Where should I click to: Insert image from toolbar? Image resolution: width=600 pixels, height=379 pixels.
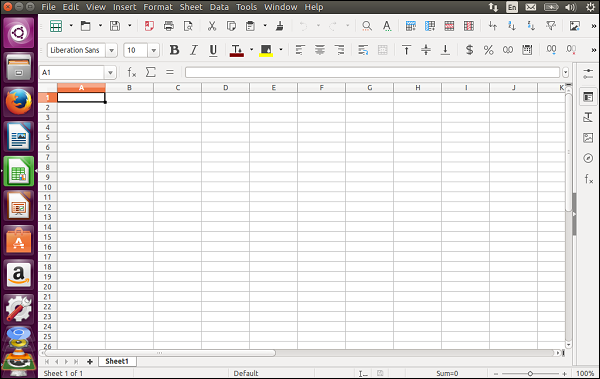pyautogui.click(x=575, y=26)
